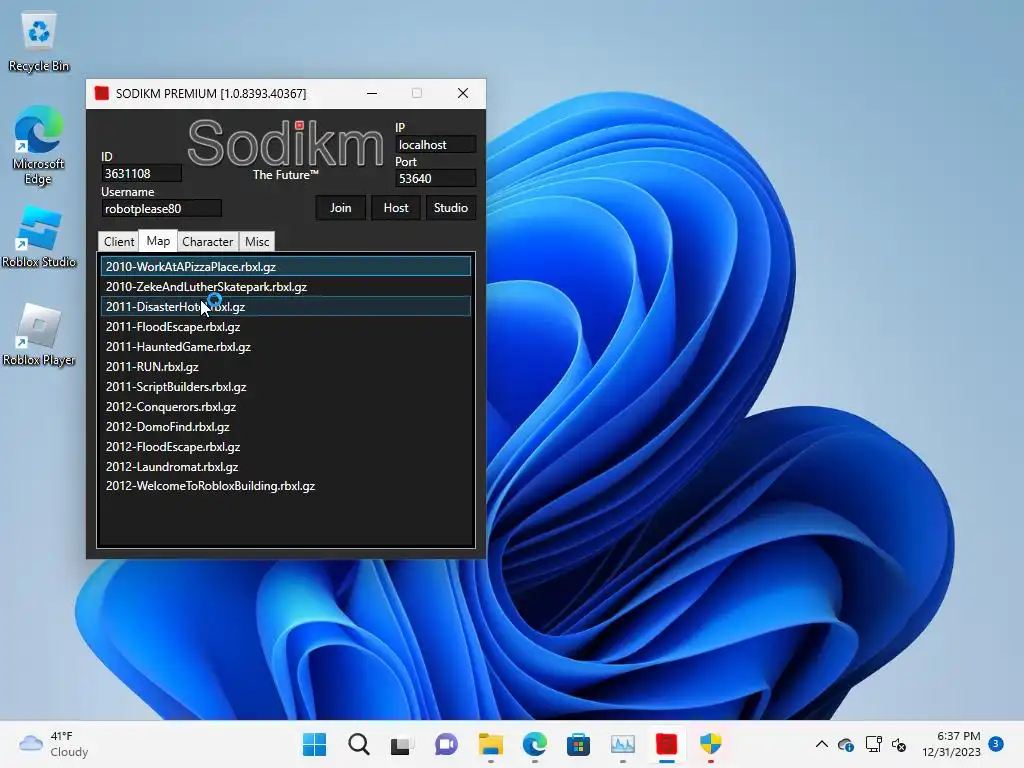Open Microsoft Store from taskbar

[578, 744]
